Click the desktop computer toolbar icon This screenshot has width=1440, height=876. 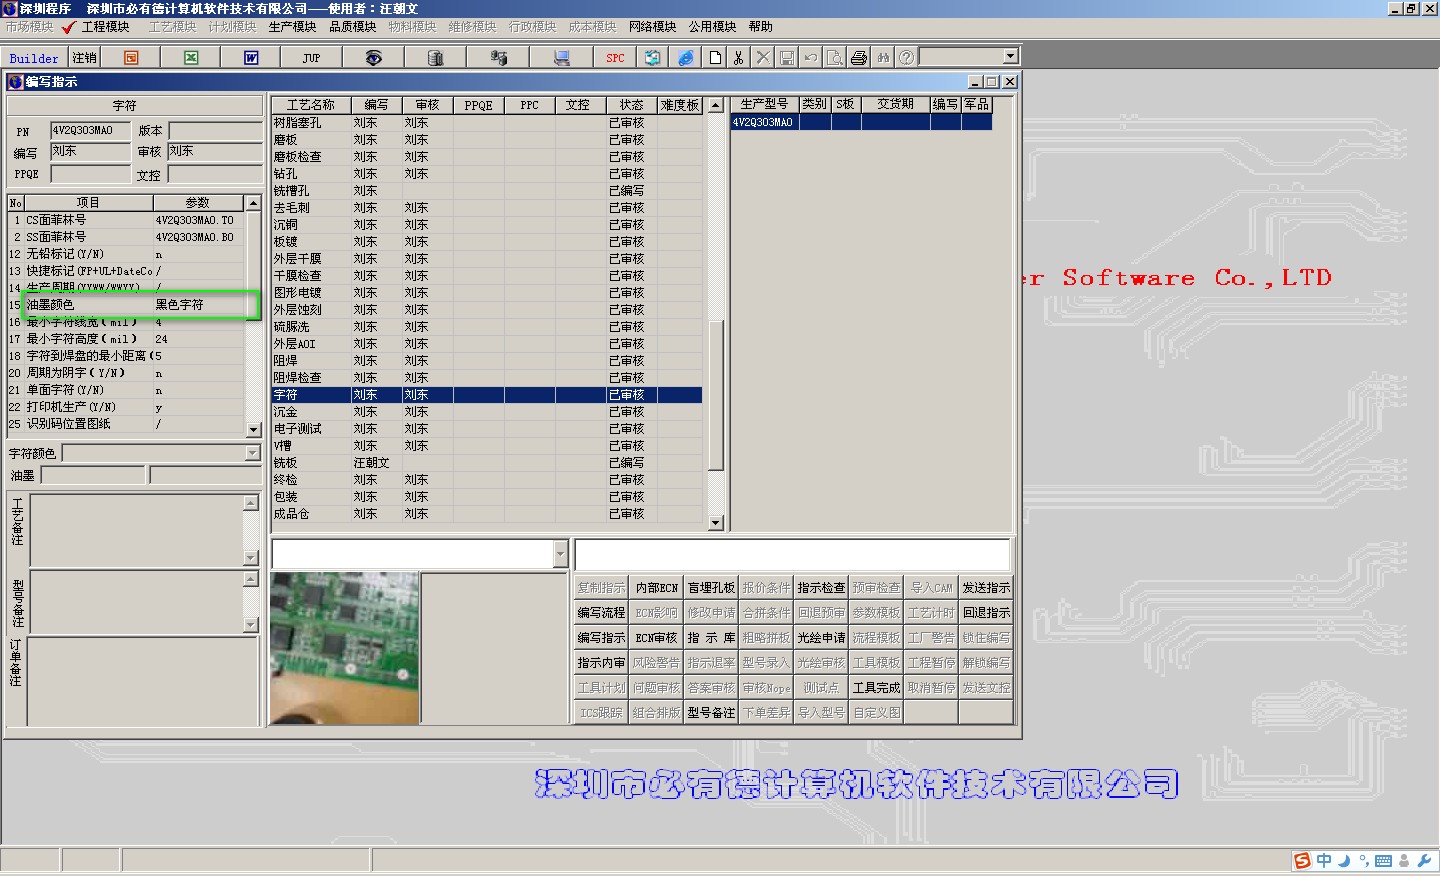[561, 58]
